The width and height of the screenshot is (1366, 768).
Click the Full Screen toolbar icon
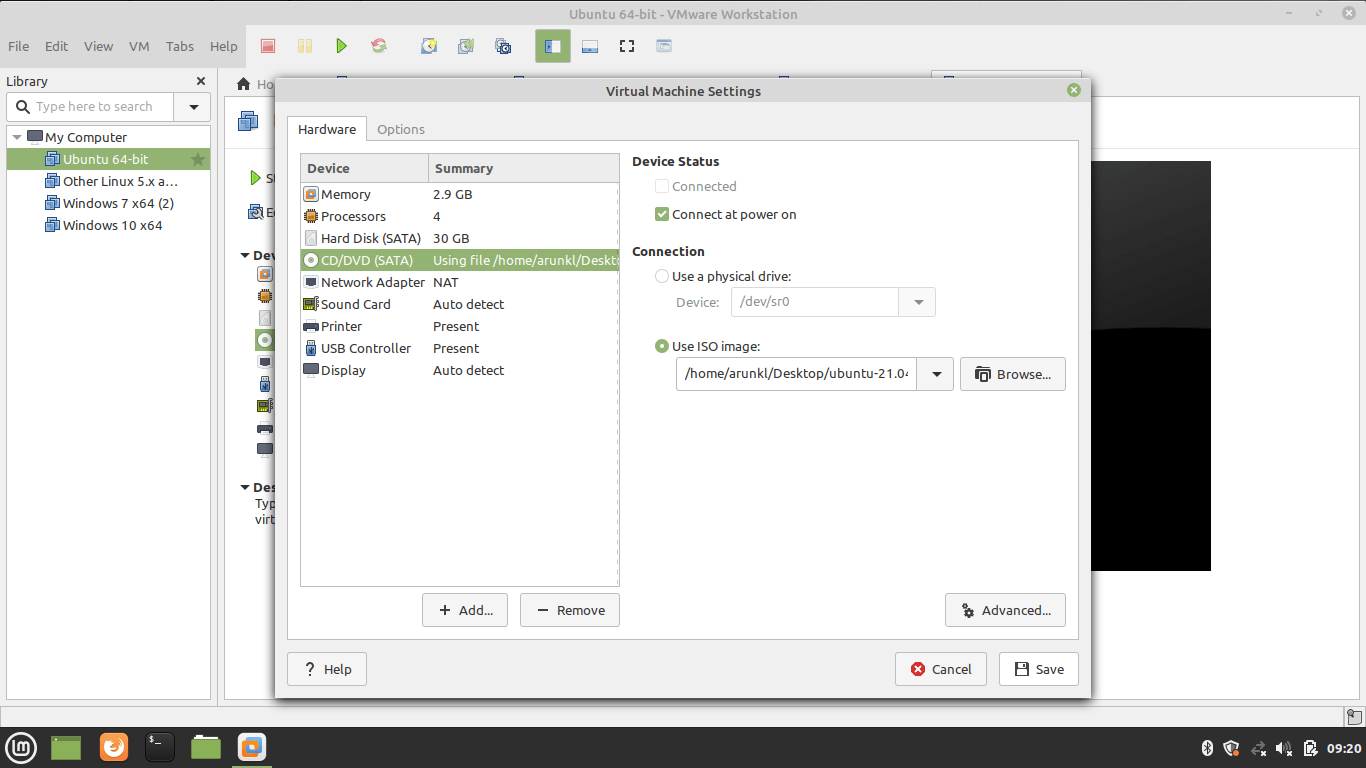point(627,46)
